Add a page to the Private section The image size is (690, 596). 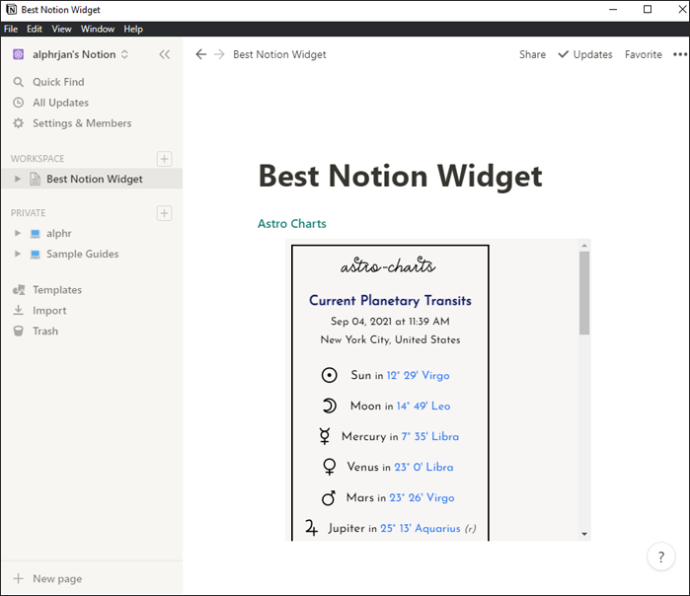point(164,213)
